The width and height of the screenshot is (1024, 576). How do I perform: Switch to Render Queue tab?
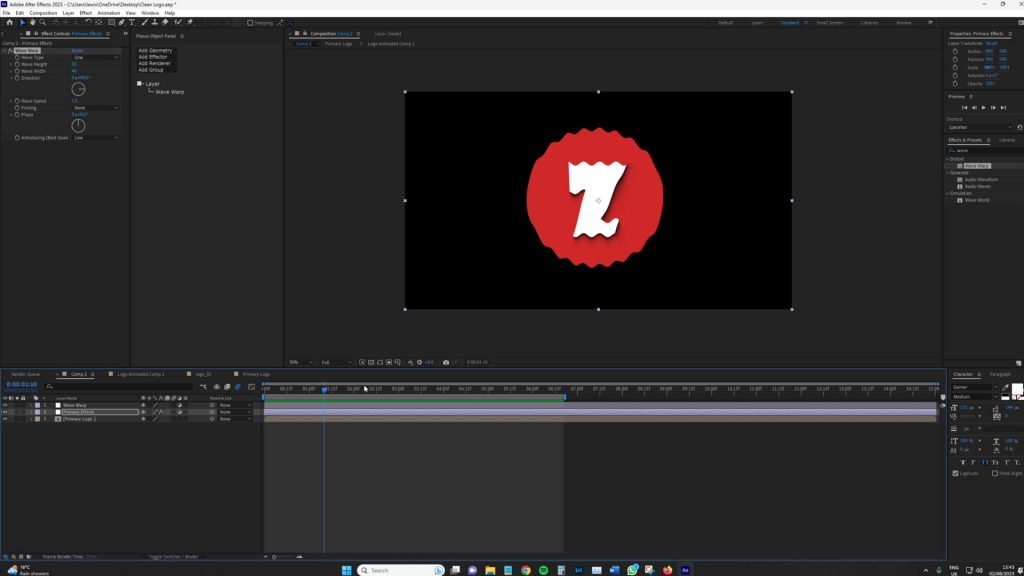tap(25, 374)
